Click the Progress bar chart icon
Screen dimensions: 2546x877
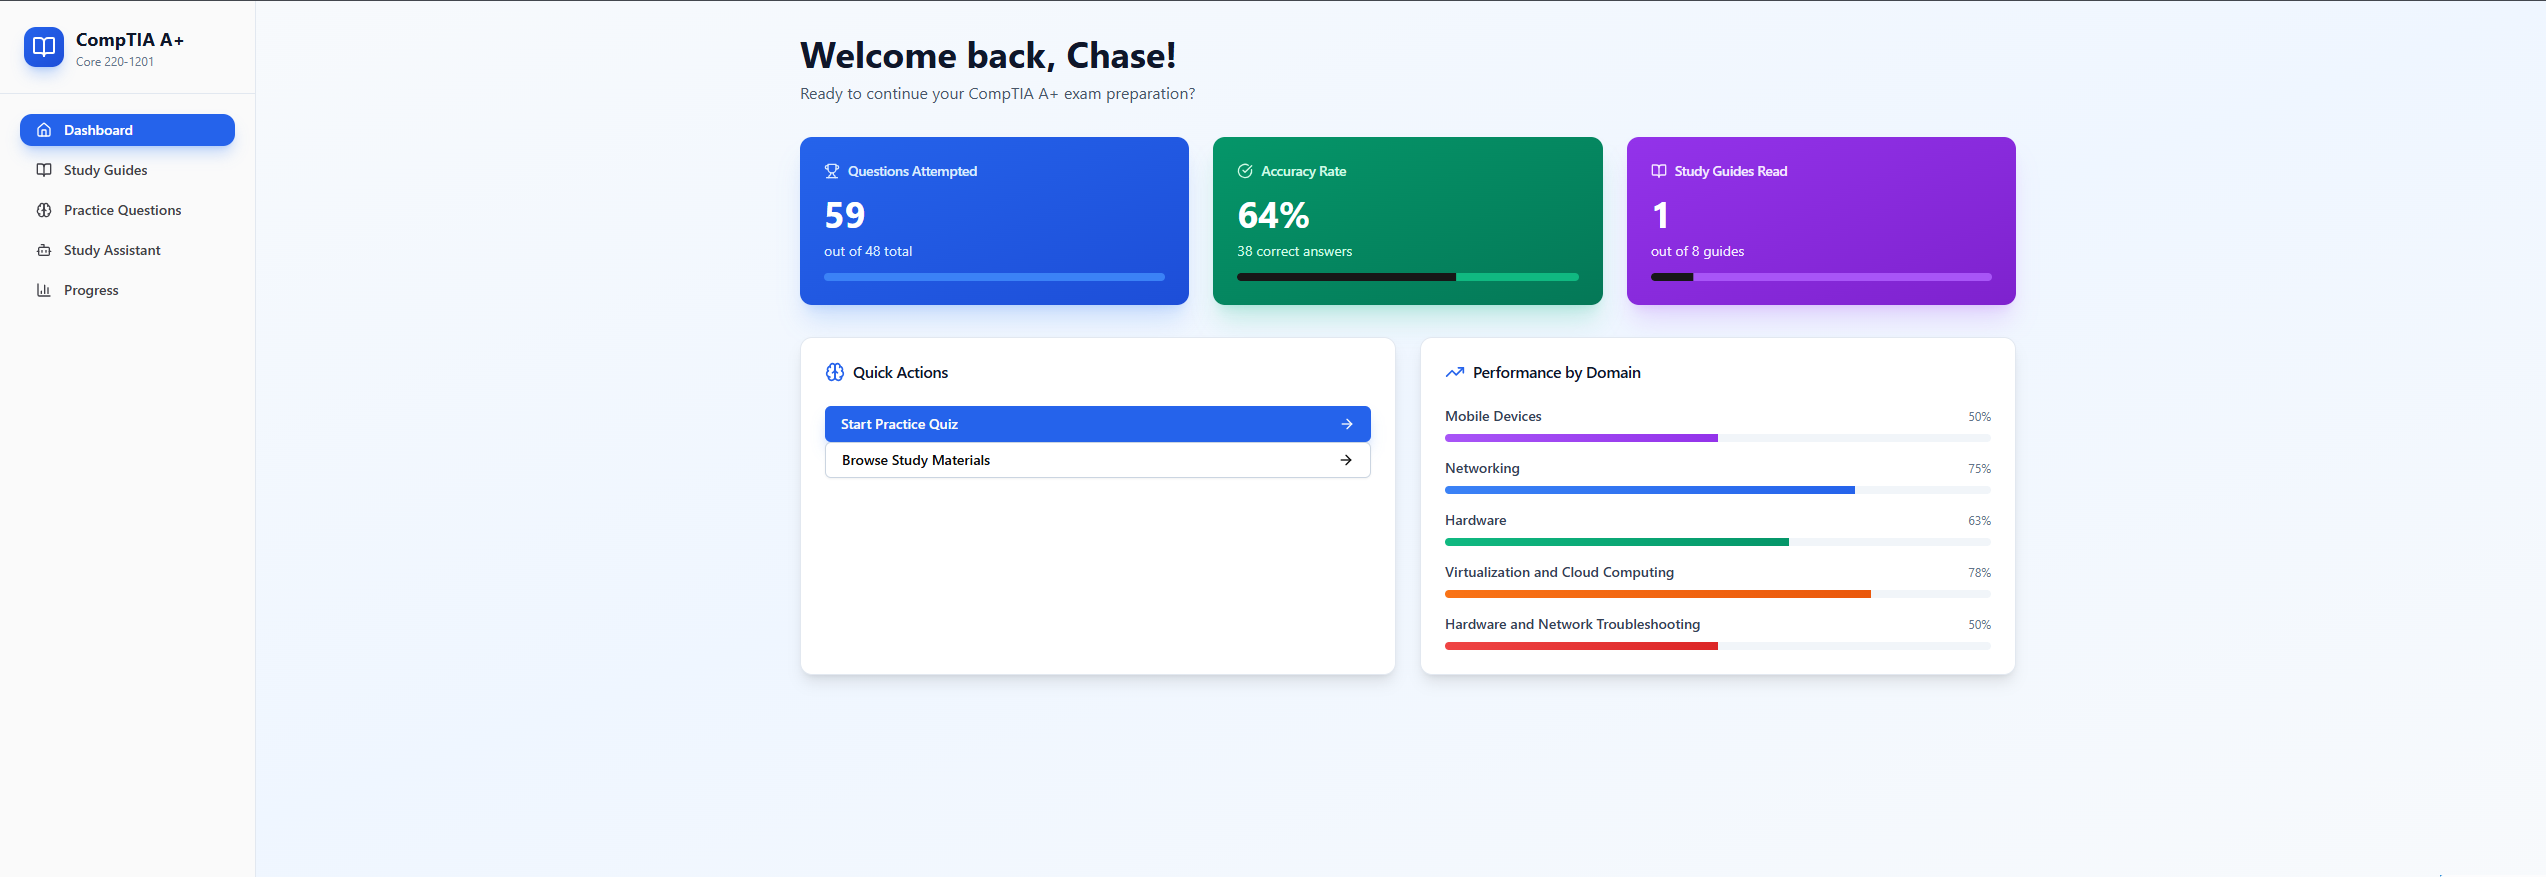tap(44, 290)
